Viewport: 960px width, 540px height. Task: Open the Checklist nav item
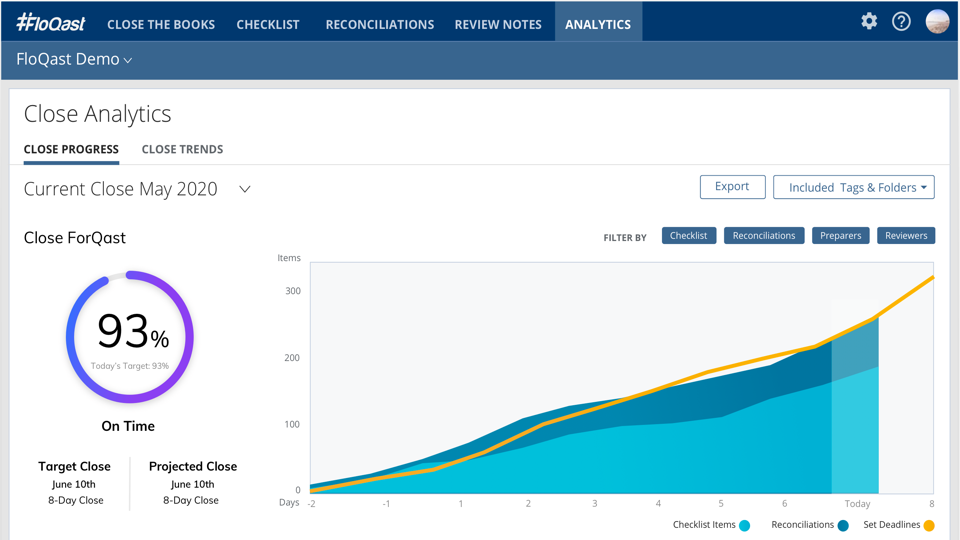pyautogui.click(x=268, y=24)
